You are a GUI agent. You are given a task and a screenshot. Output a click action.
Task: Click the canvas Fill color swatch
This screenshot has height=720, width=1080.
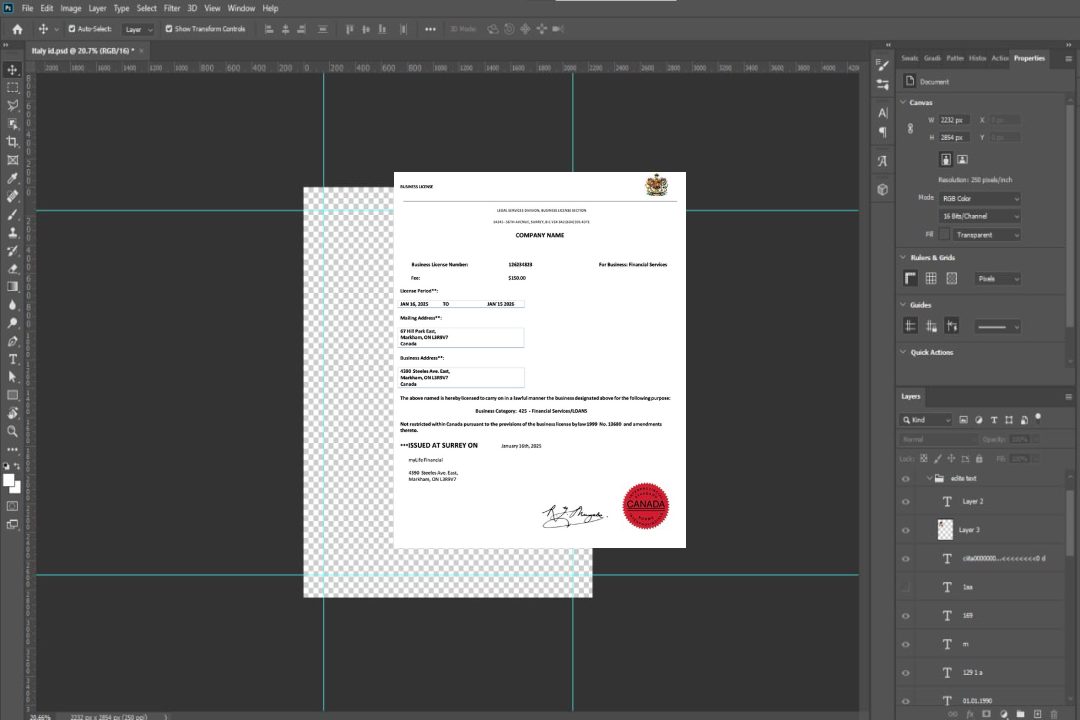coord(944,235)
